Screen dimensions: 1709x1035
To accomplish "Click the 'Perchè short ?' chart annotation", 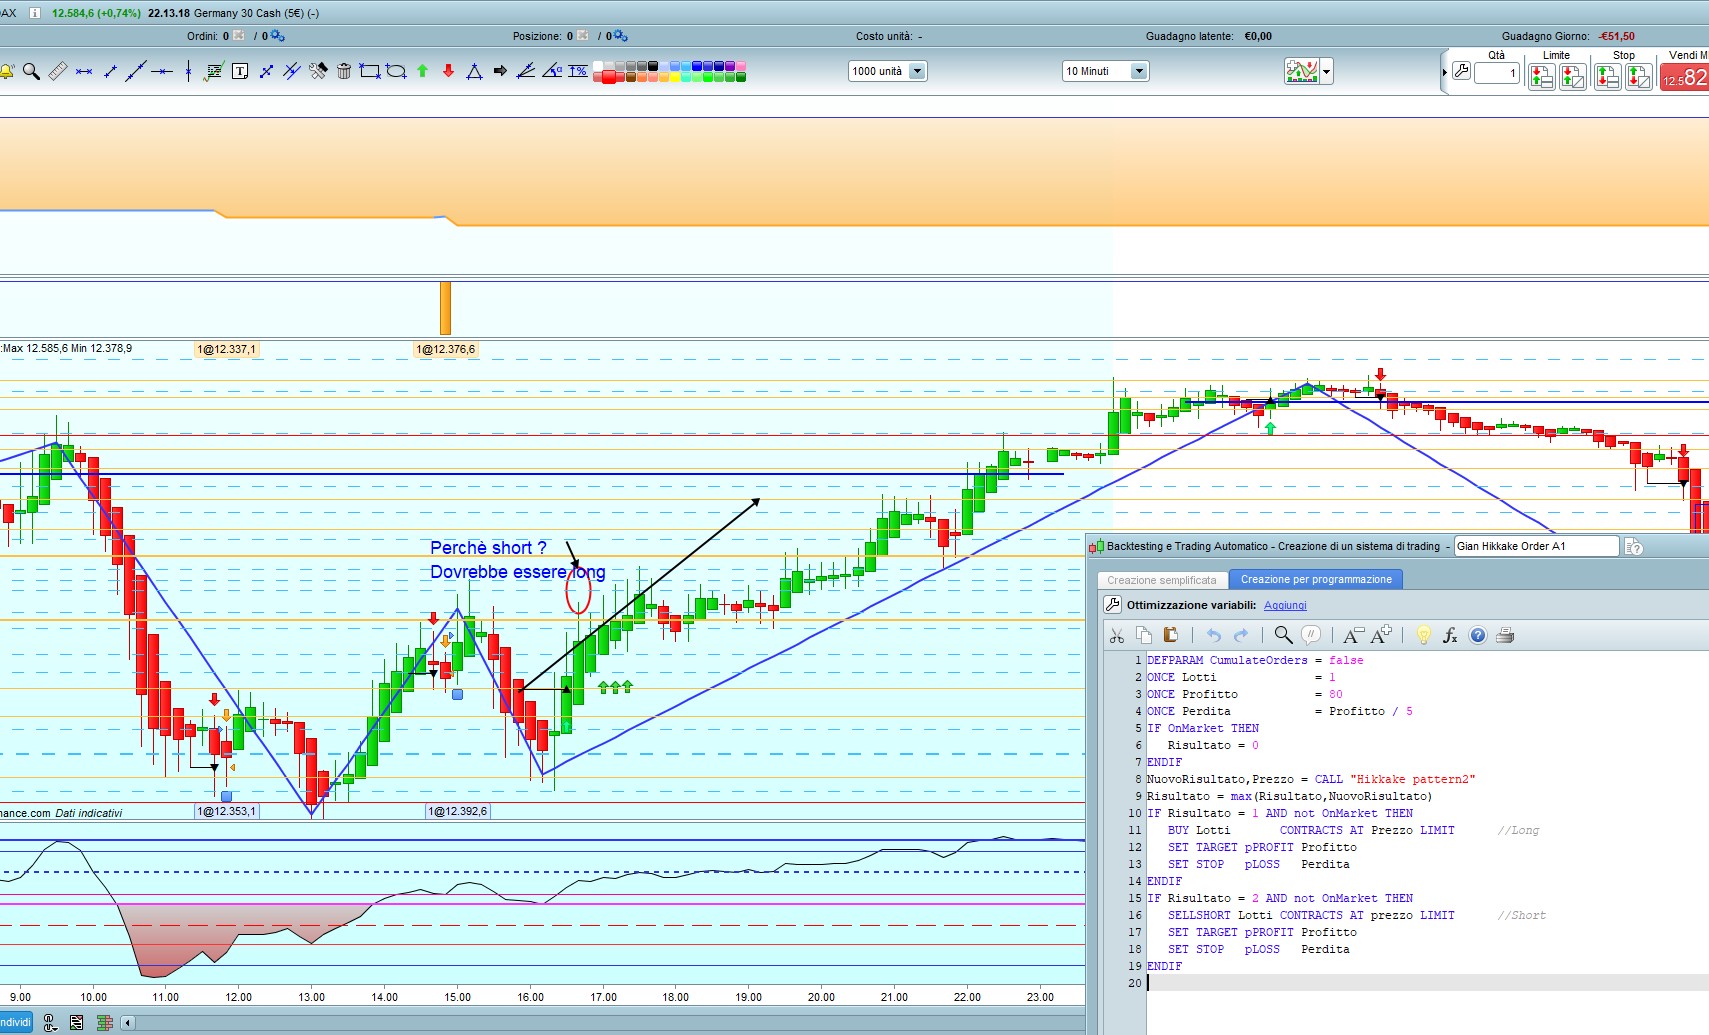I will (488, 548).
